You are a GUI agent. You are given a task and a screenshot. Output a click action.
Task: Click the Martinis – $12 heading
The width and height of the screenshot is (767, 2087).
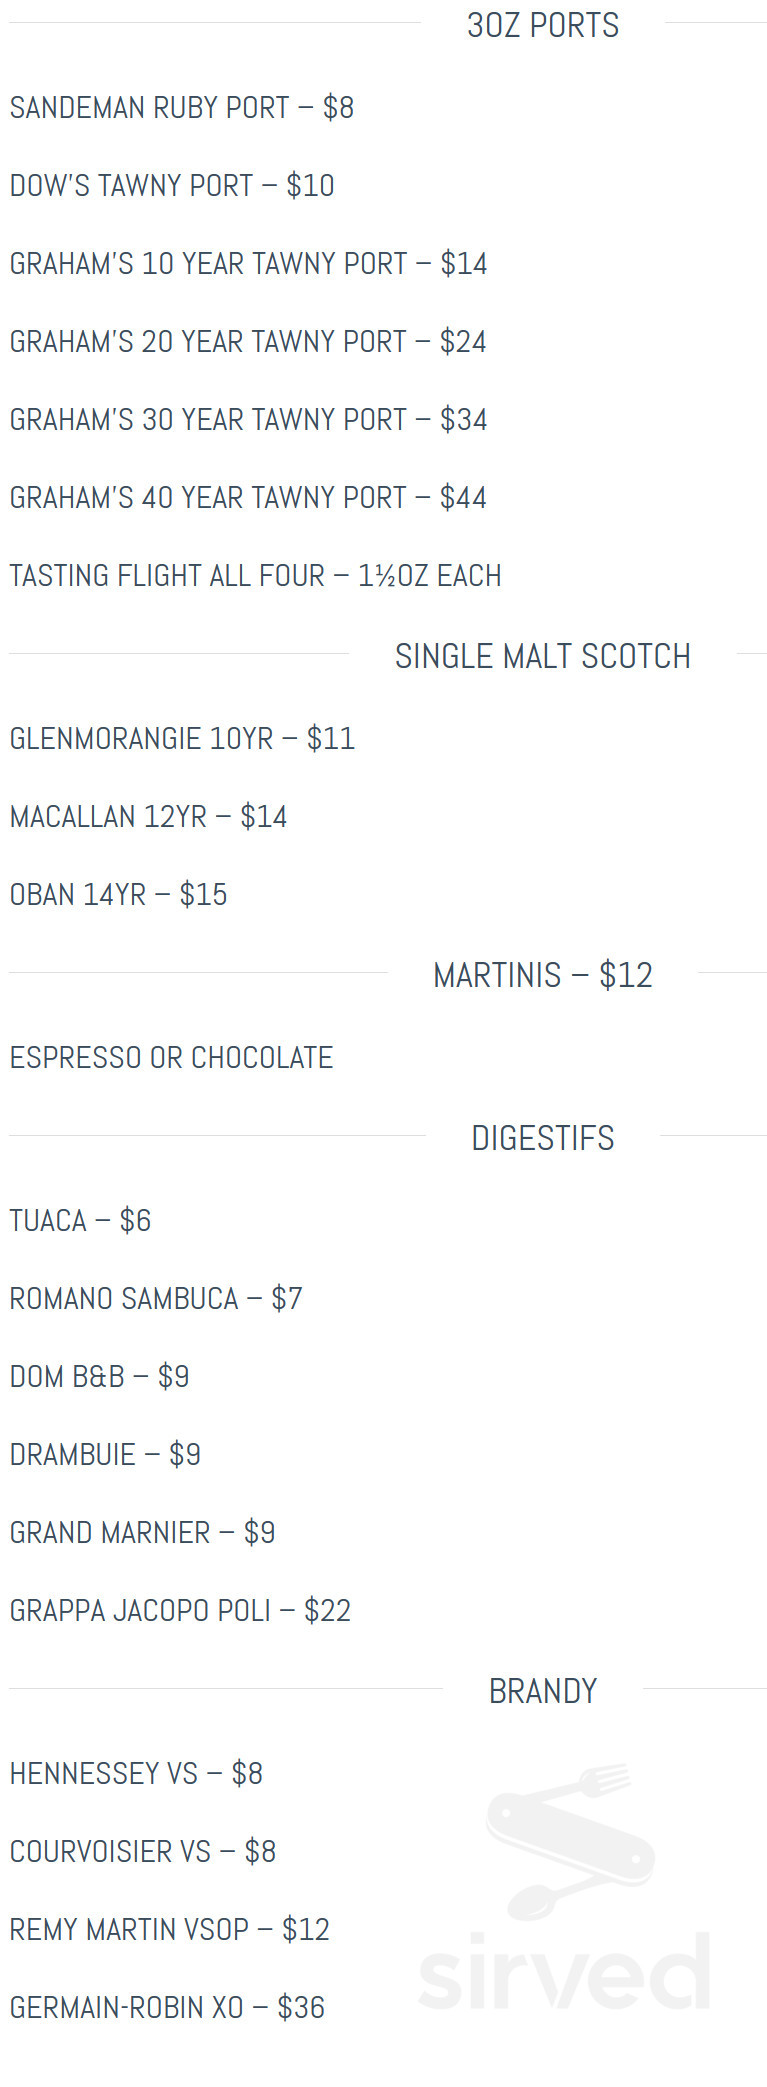click(543, 975)
